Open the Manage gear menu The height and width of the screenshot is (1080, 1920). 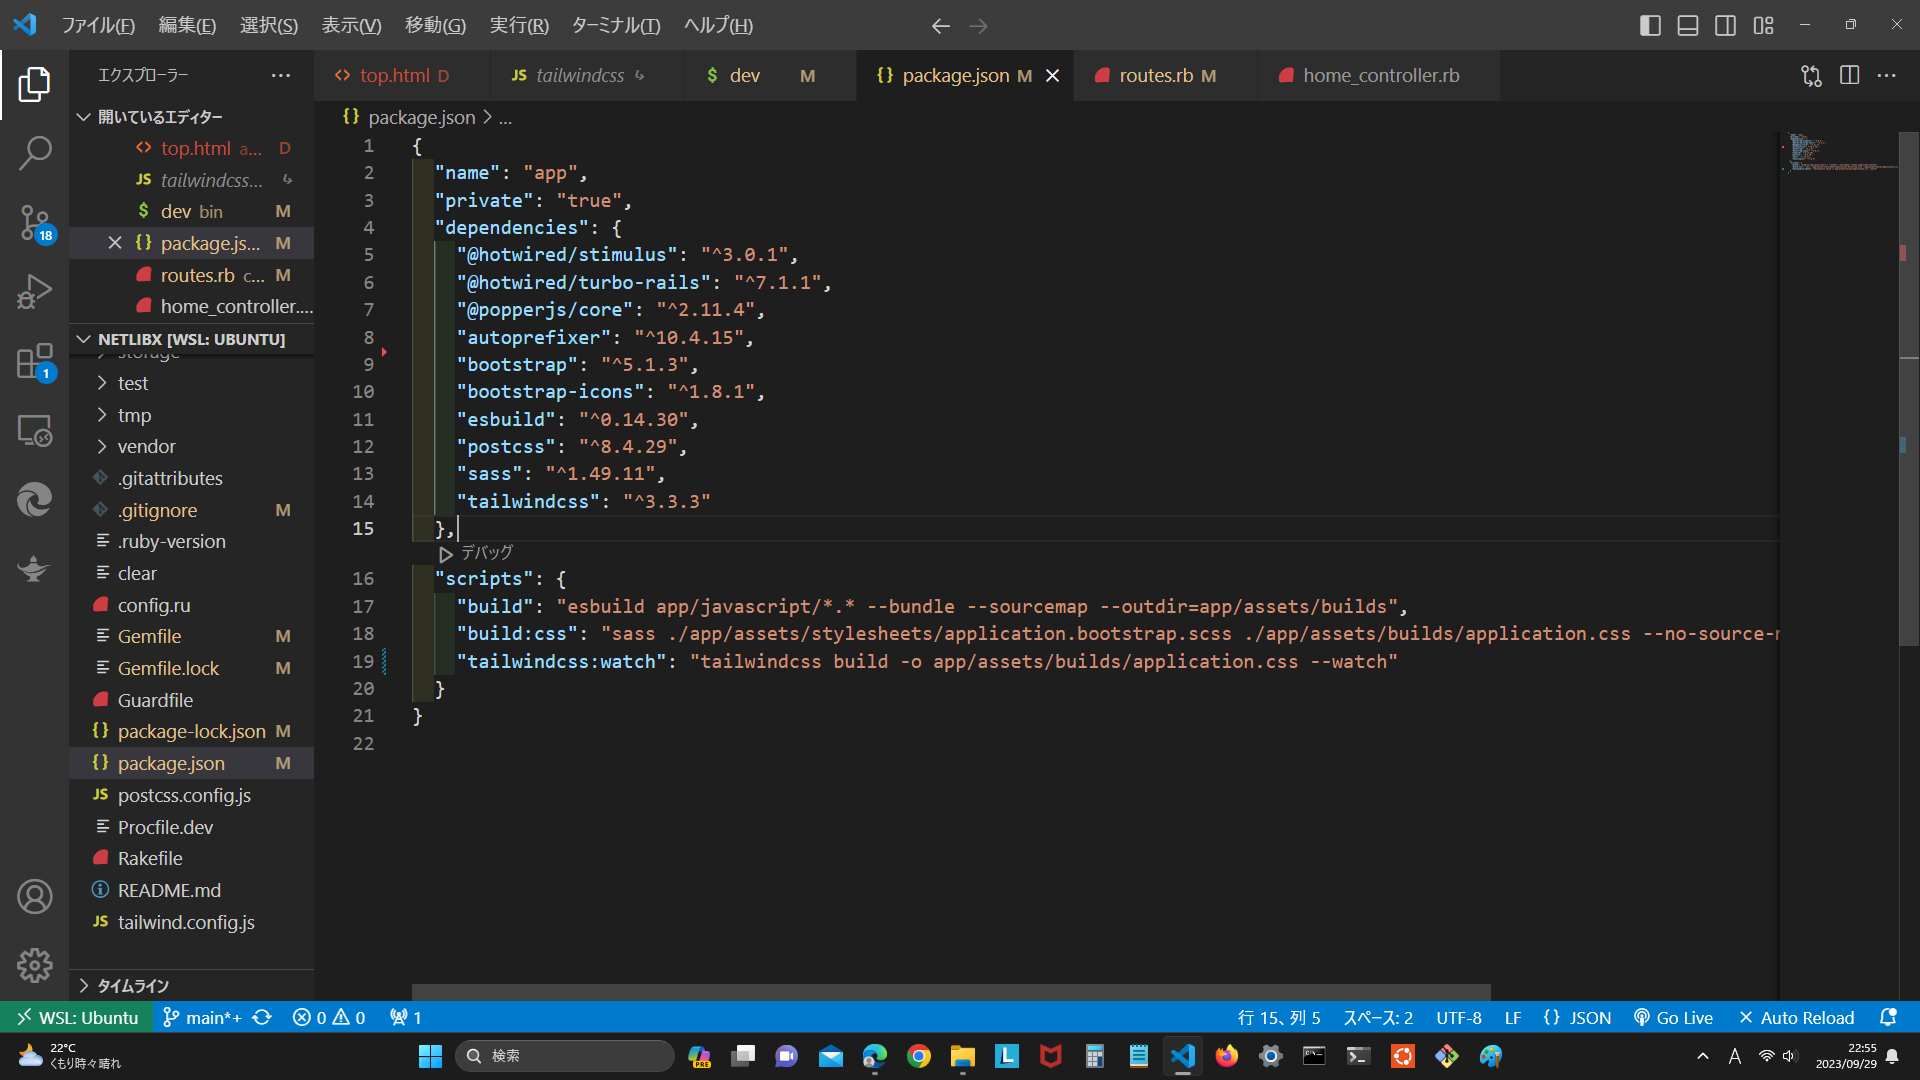(x=34, y=966)
